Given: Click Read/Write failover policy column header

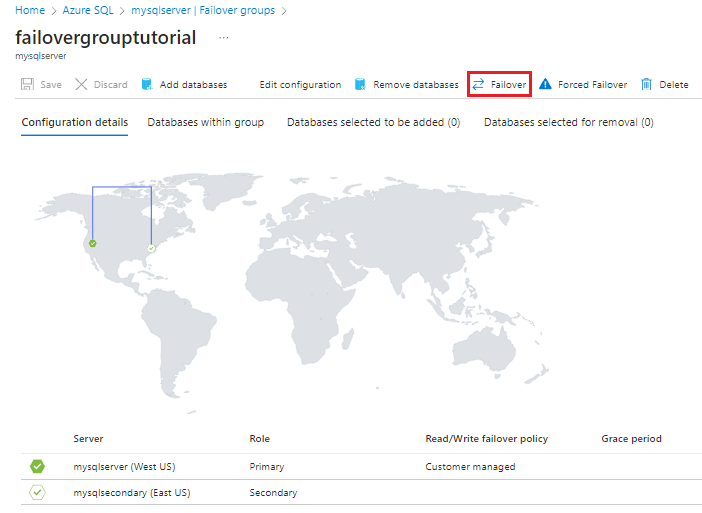Looking at the screenshot, I should 487,439.
